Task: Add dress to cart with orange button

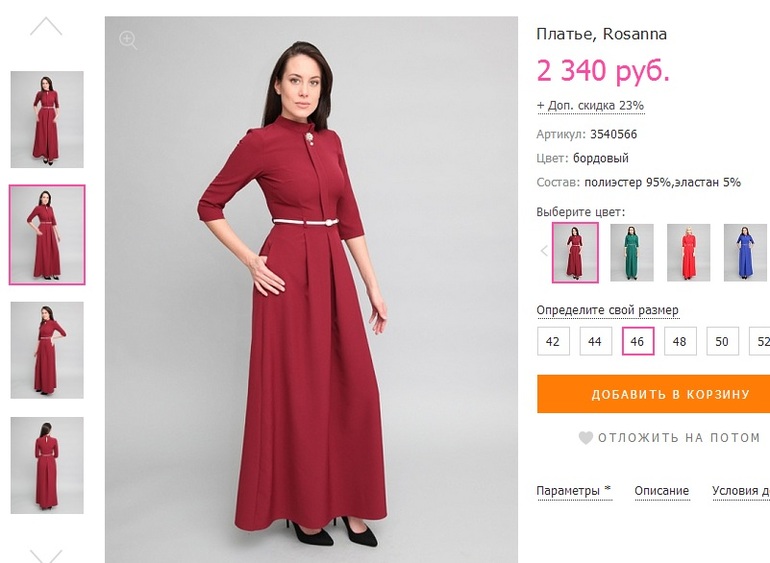Action: (x=654, y=394)
